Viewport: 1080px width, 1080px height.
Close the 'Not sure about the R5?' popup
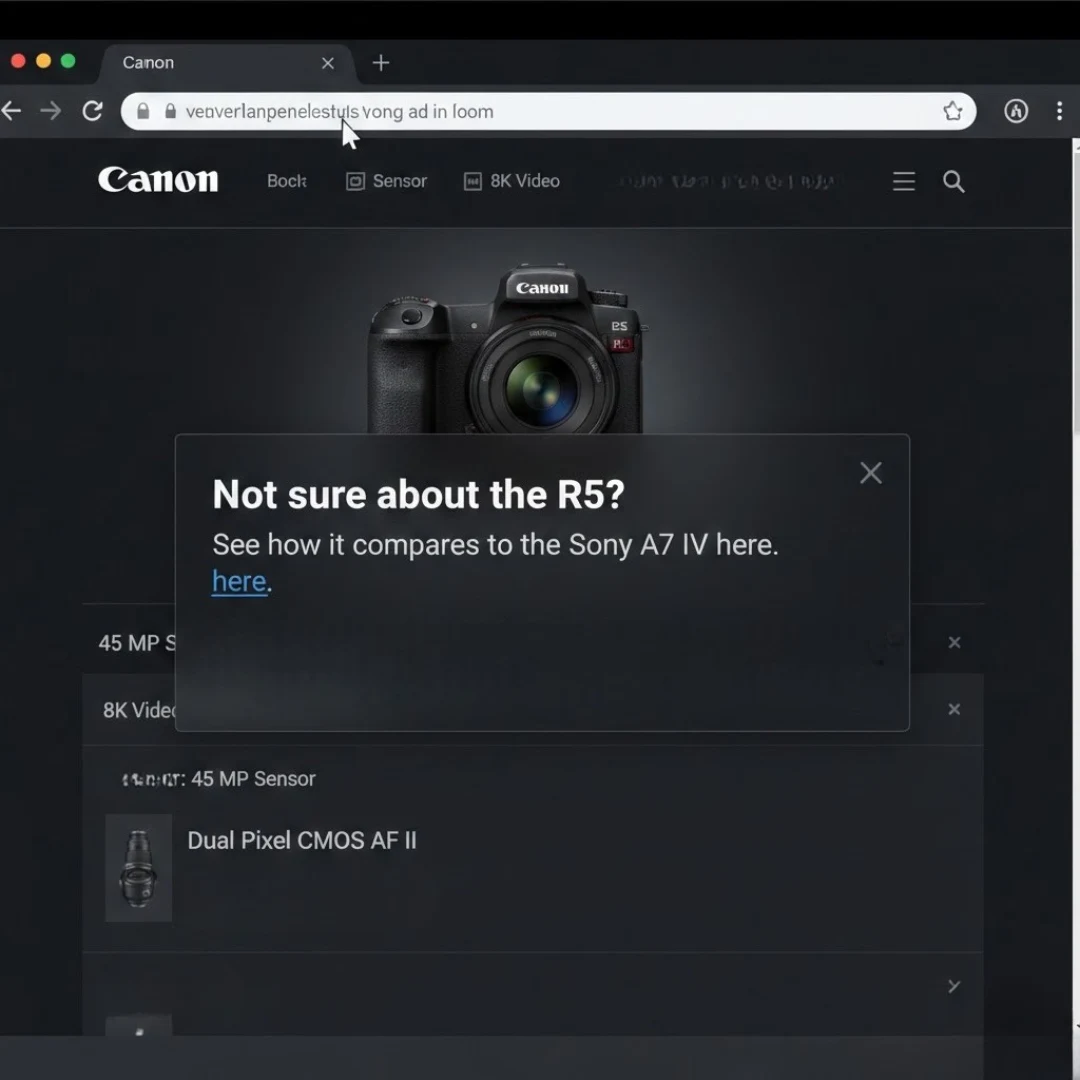(871, 473)
